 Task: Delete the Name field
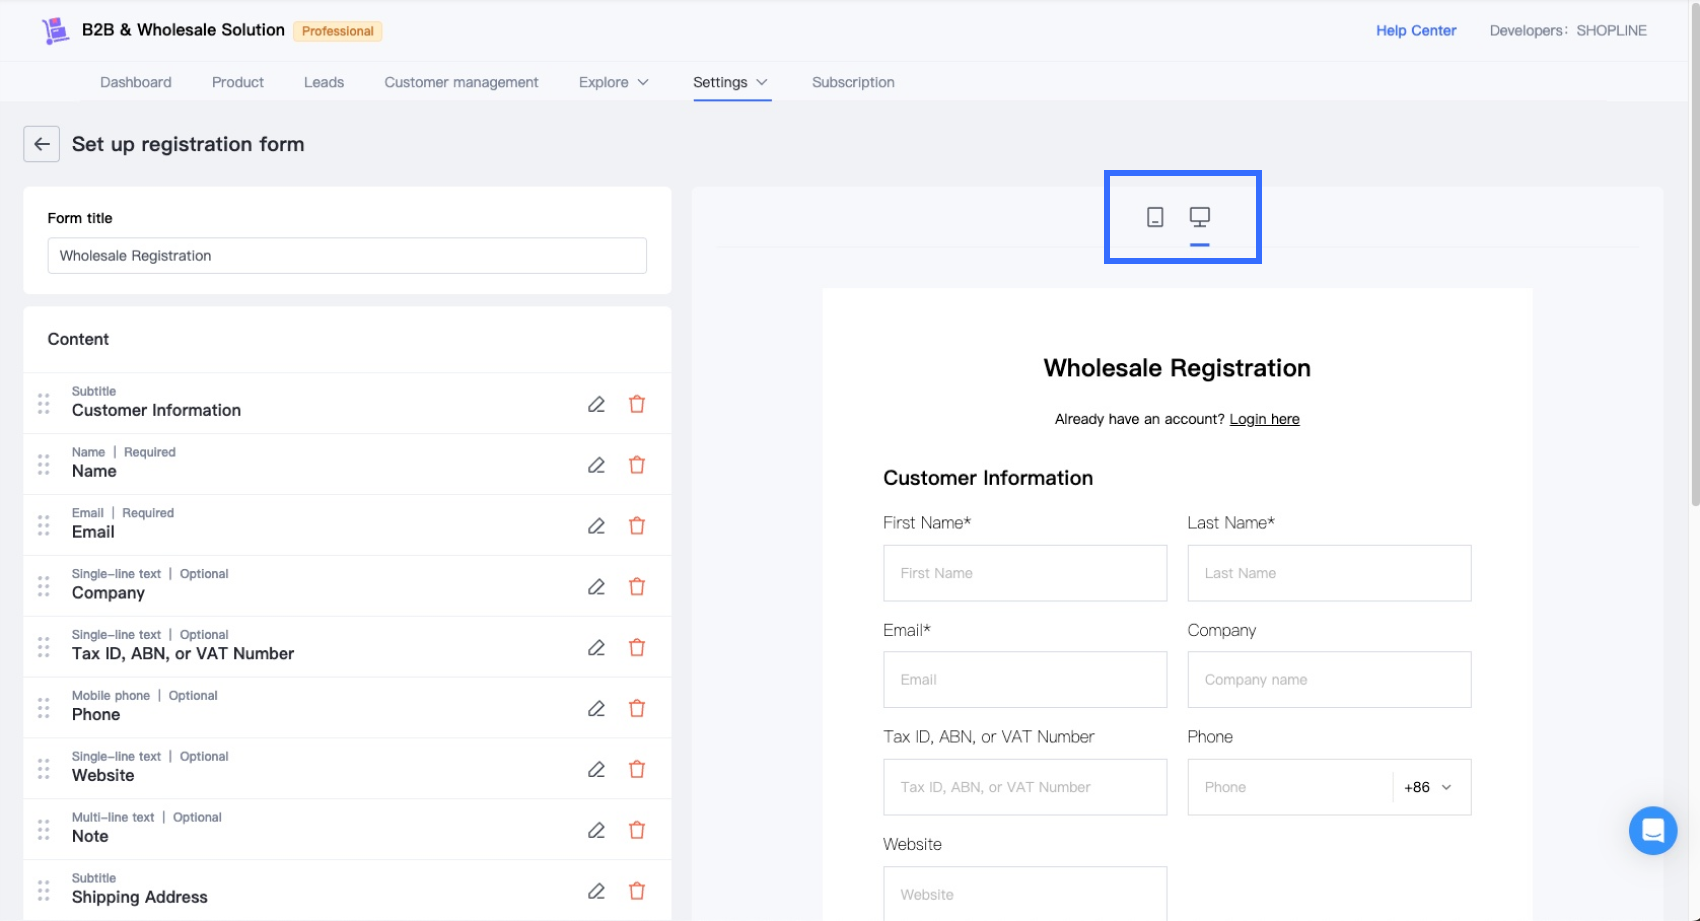[637, 465]
